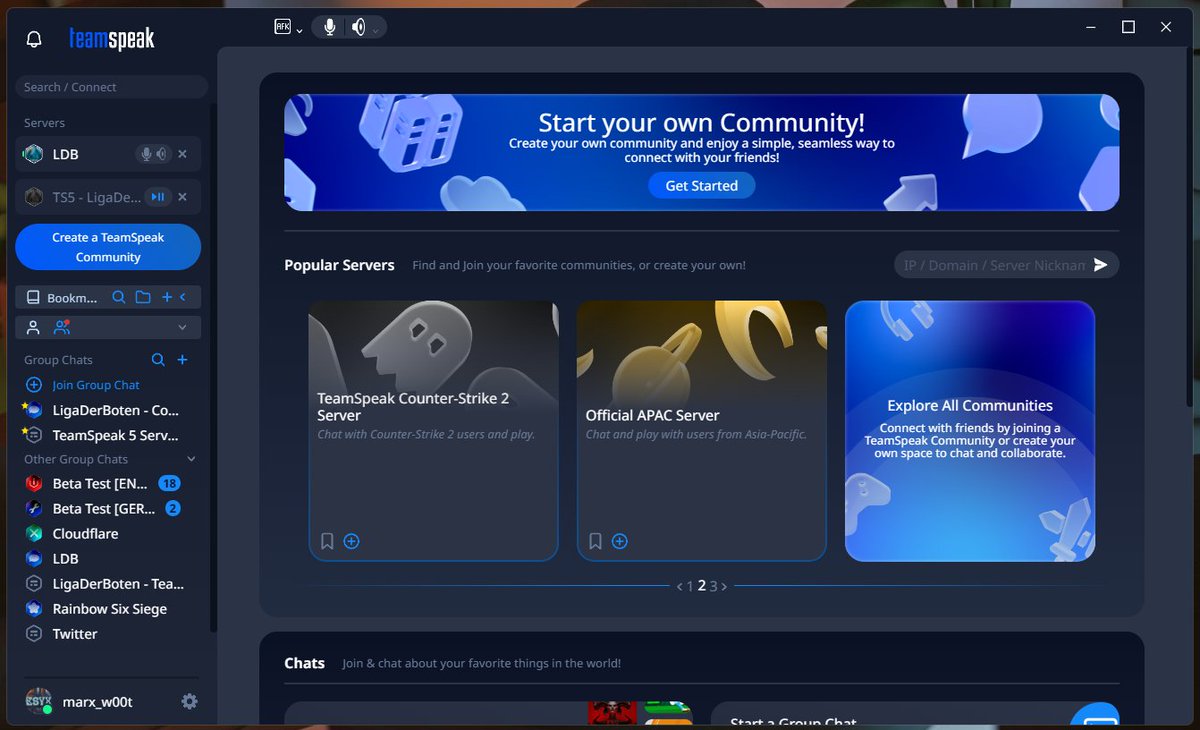This screenshot has height=730, width=1200.
Task: Search group chats with magnifier icon
Action: (x=158, y=360)
